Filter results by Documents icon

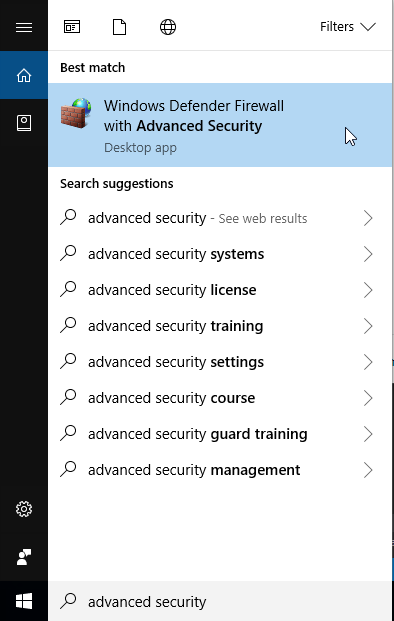[x=120, y=27]
